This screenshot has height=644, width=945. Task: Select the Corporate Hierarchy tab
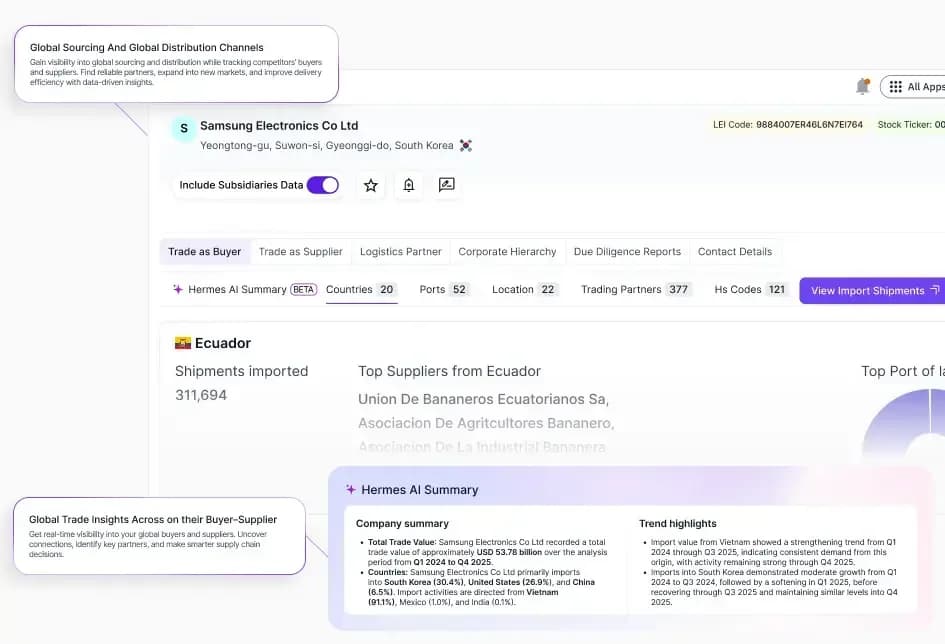(x=507, y=252)
